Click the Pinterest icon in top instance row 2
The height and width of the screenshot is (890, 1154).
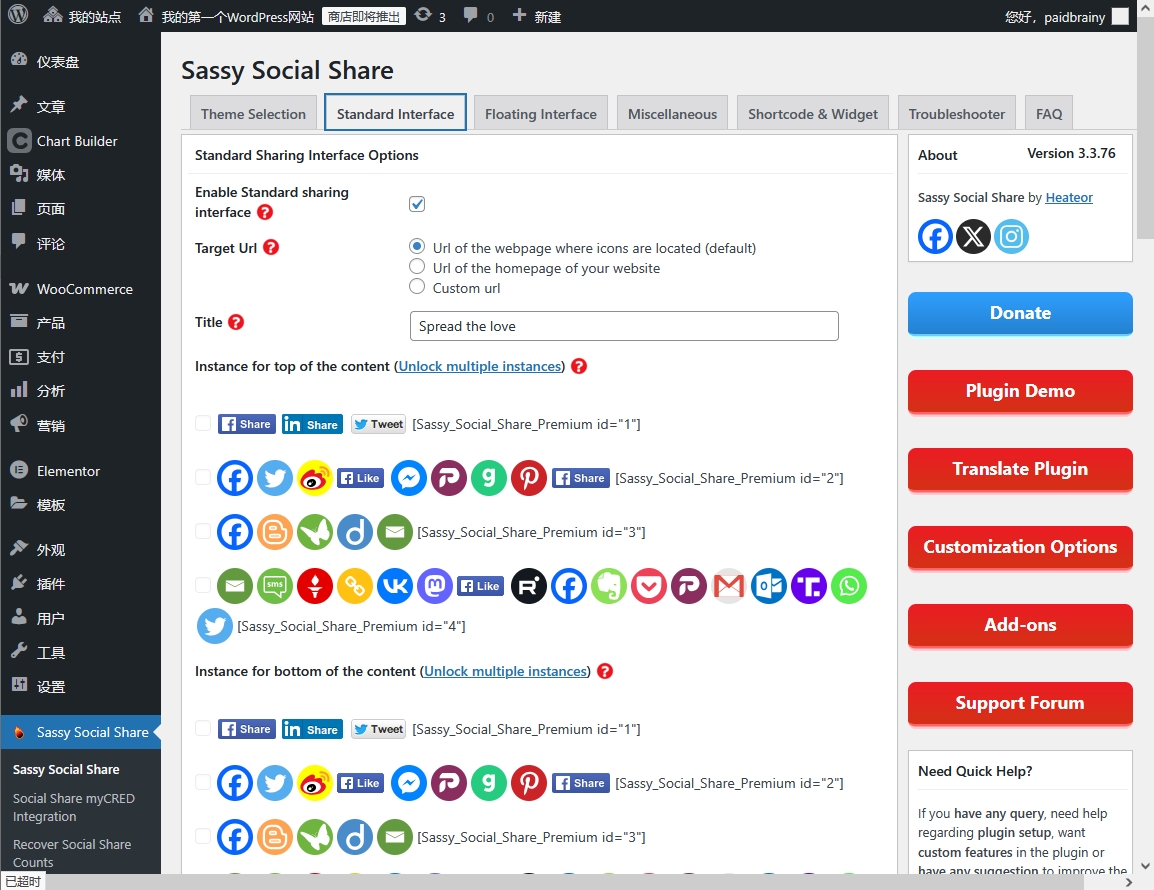pos(528,478)
